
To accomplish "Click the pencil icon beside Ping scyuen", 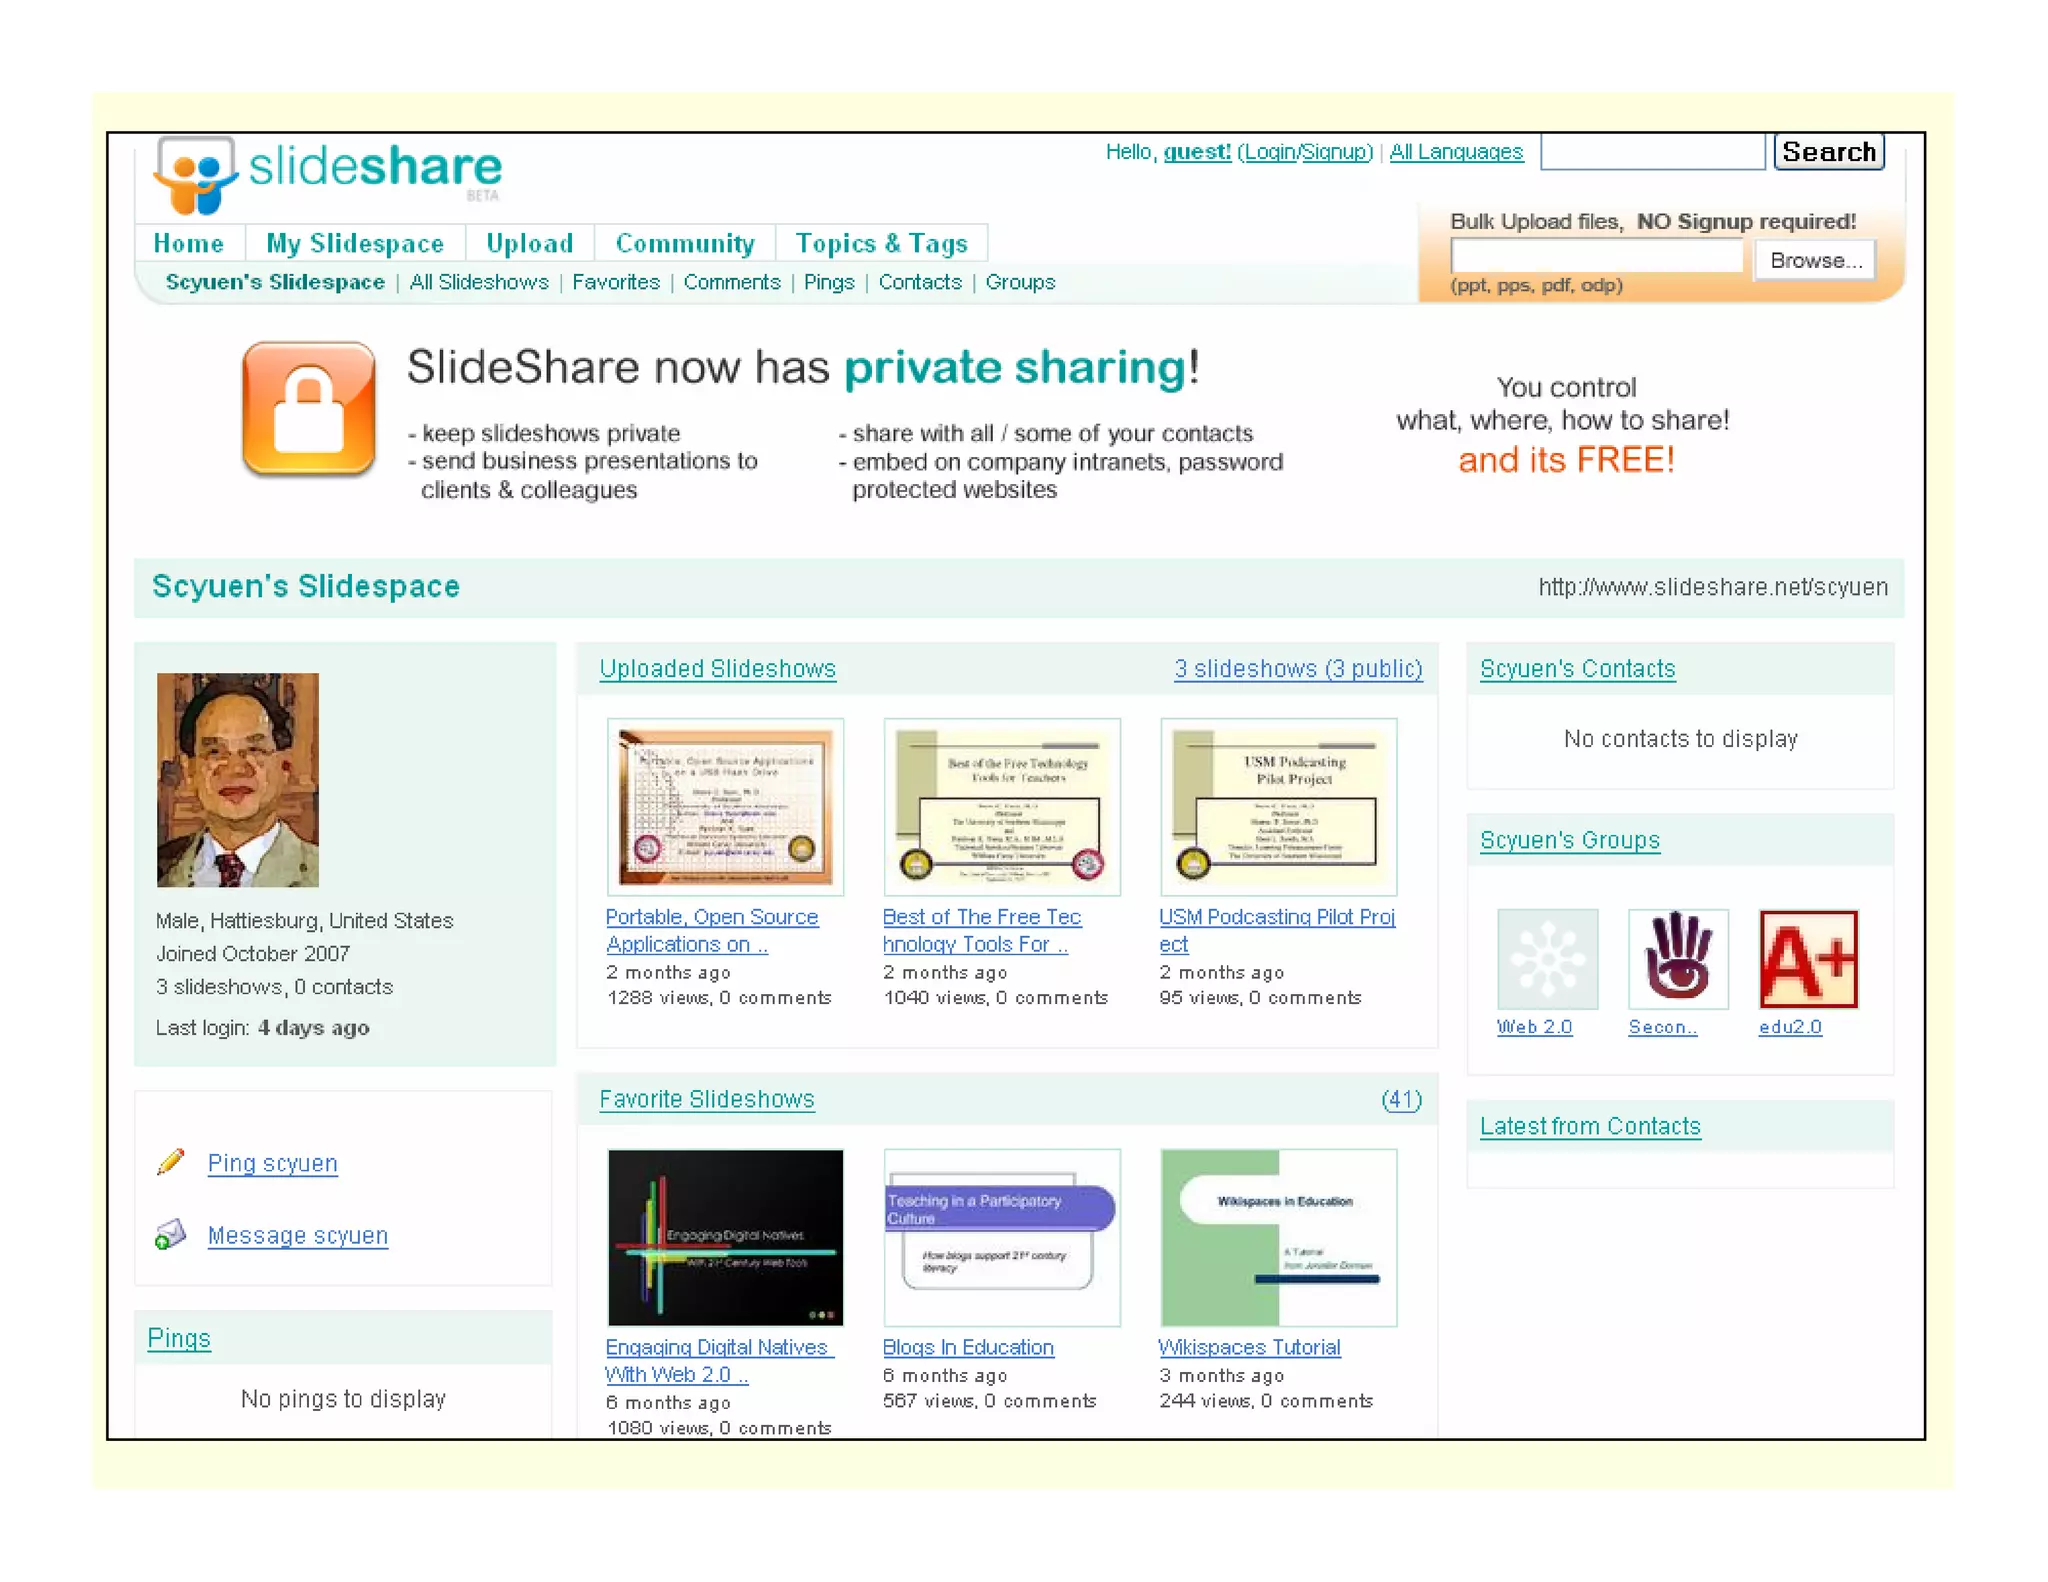I will click(x=171, y=1161).
